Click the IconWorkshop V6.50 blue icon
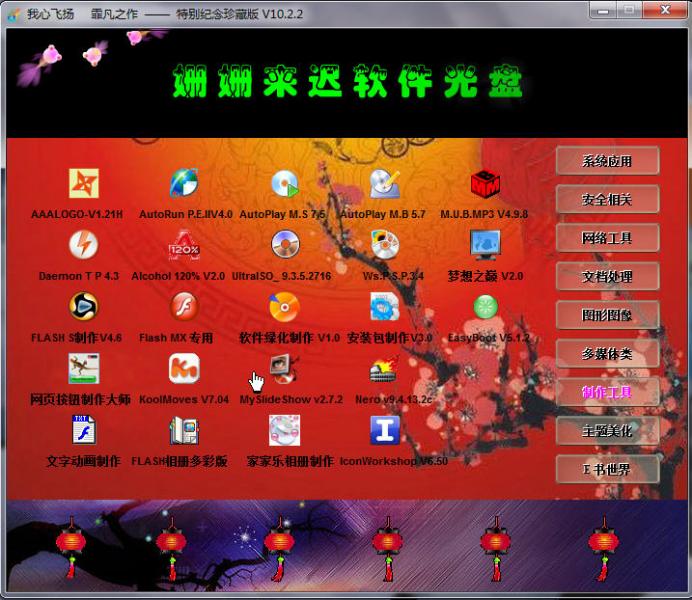This screenshot has width=692, height=600. (x=385, y=430)
